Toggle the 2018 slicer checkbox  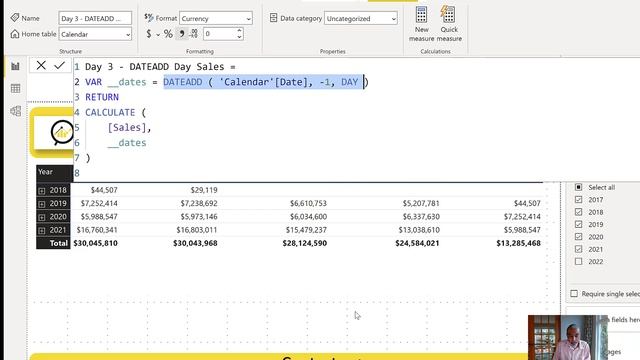click(578, 212)
